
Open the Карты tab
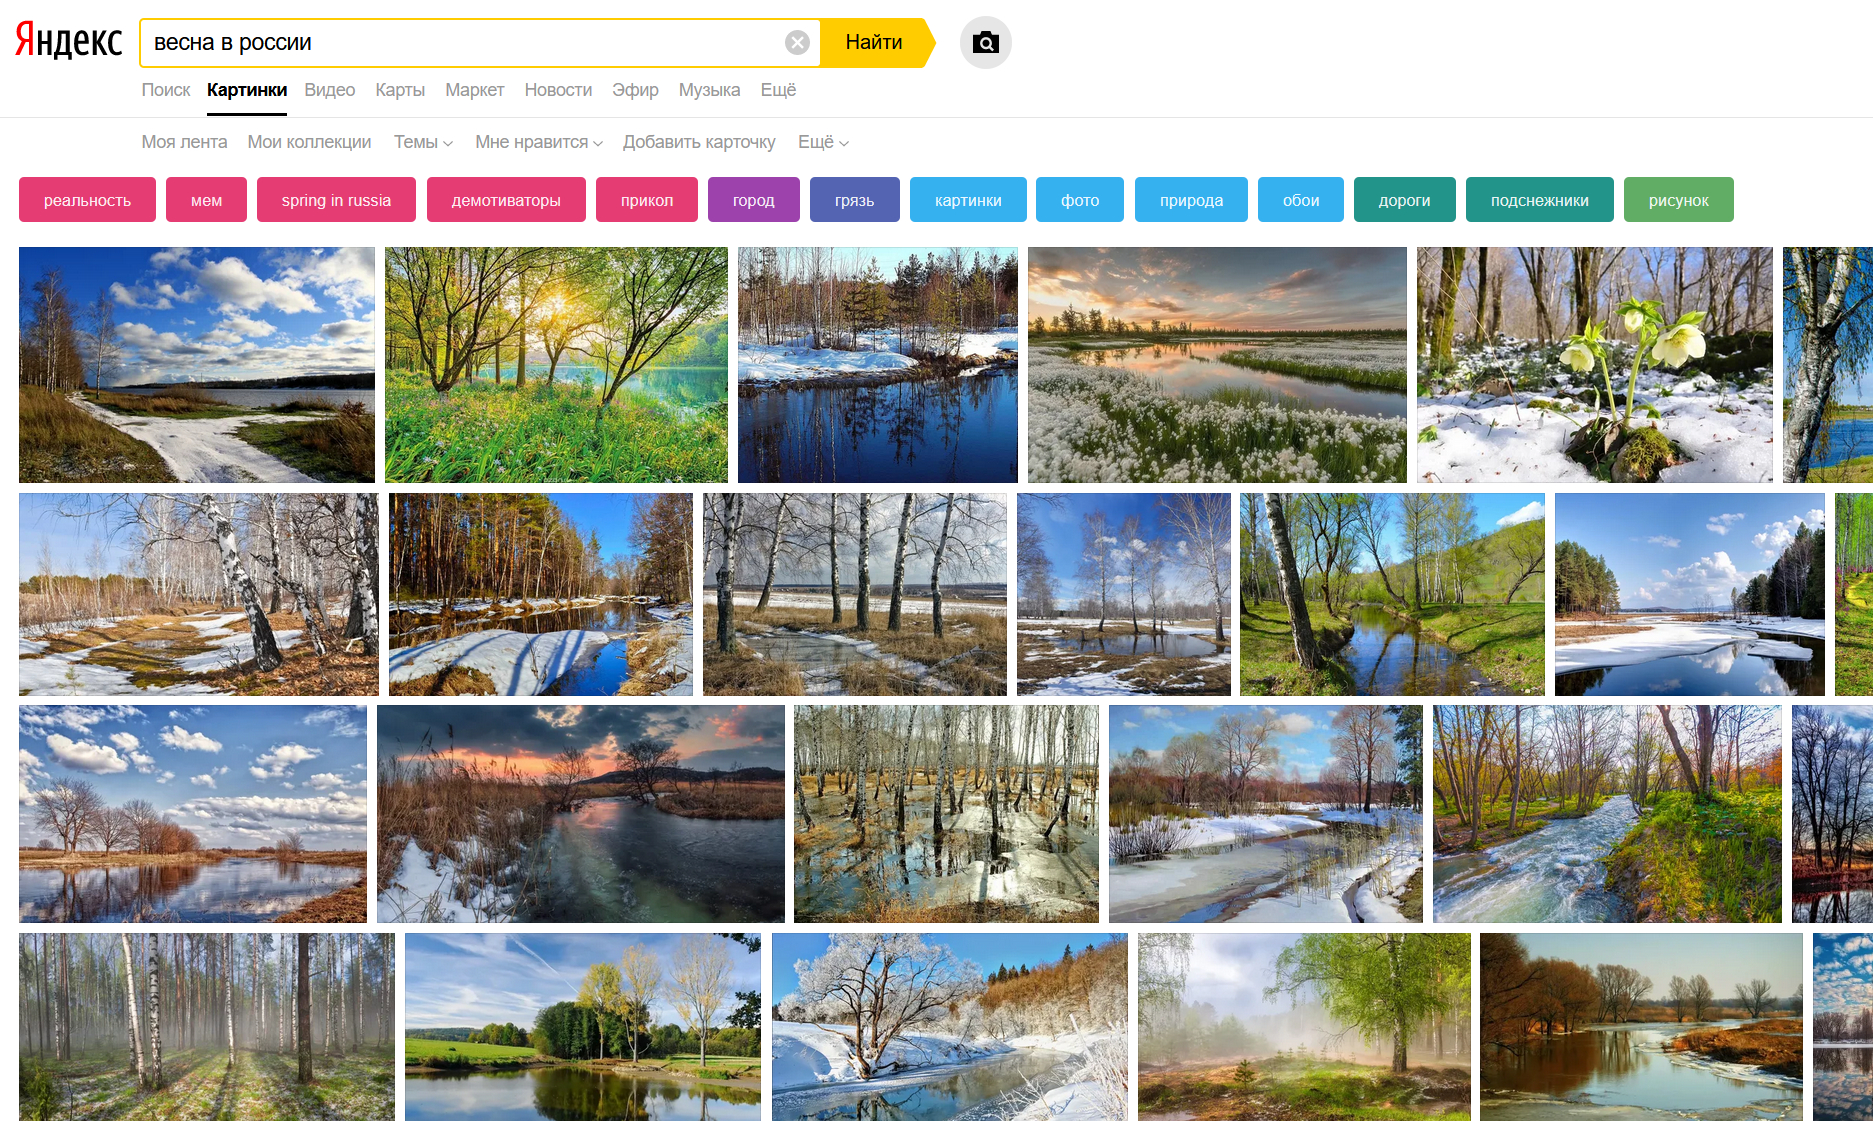[x=400, y=90]
